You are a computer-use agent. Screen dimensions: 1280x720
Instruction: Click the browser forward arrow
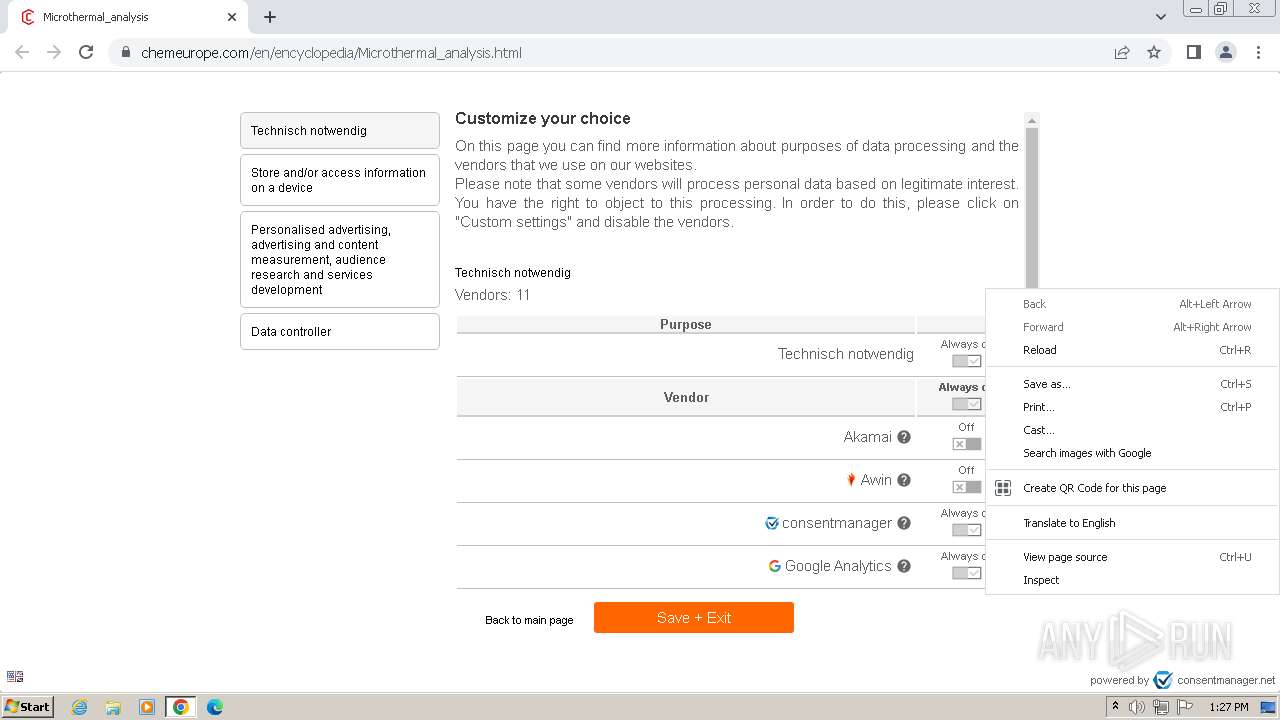click(x=54, y=52)
